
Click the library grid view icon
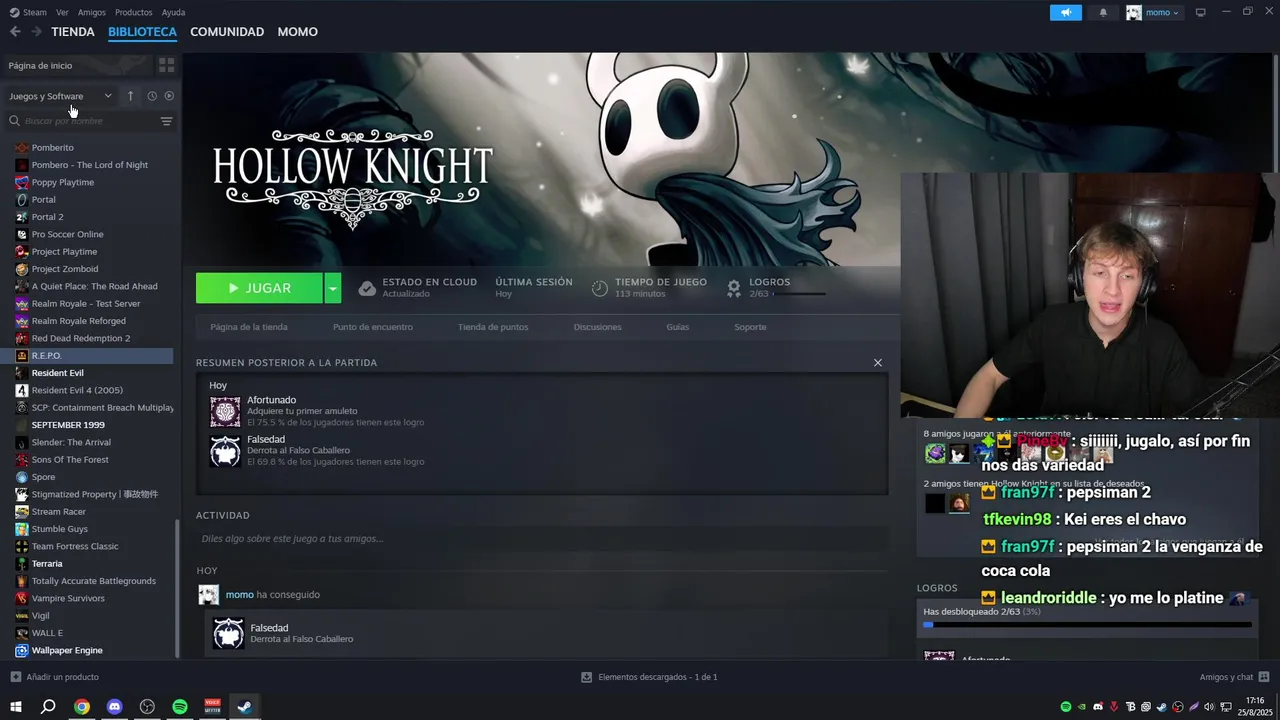point(166,65)
